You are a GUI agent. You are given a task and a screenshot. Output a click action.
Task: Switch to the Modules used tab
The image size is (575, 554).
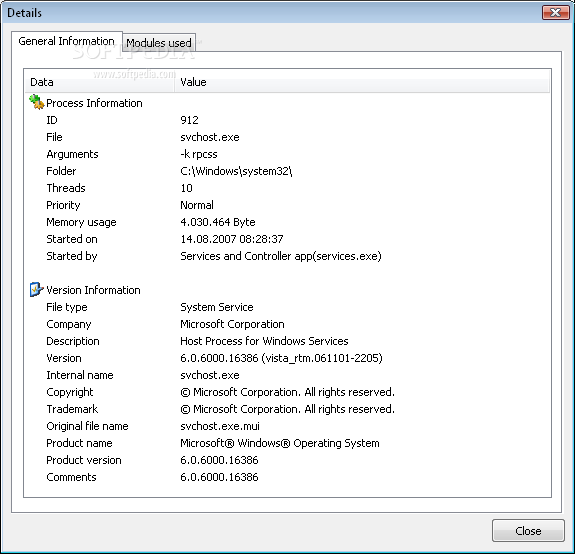[159, 43]
